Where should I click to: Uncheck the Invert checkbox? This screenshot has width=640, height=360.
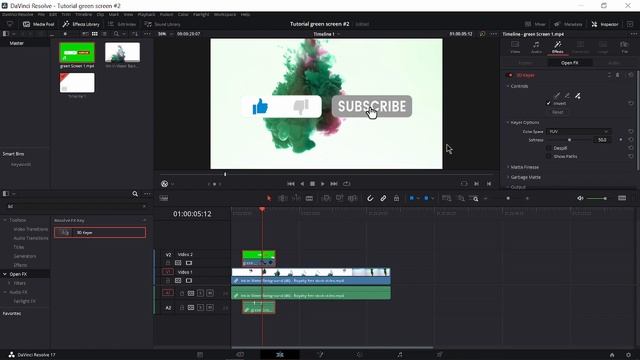549,103
